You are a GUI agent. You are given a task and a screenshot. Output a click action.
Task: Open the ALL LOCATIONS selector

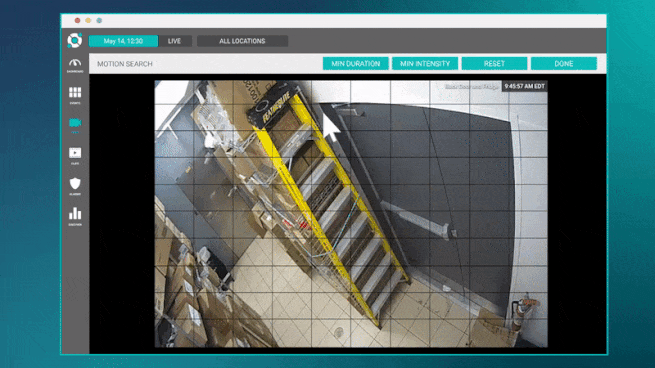click(x=242, y=41)
